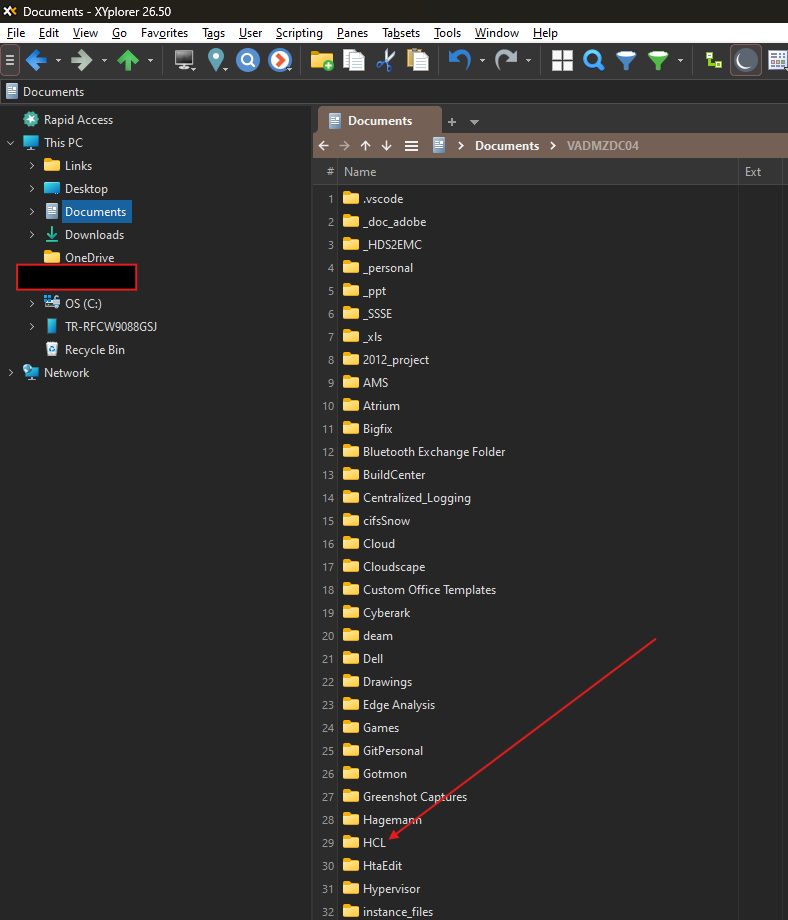Click the New Folder toolbar icon

(321, 61)
